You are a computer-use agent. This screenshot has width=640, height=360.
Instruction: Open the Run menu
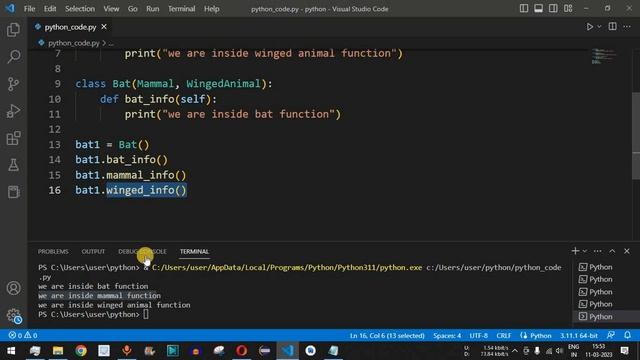[153, 9]
